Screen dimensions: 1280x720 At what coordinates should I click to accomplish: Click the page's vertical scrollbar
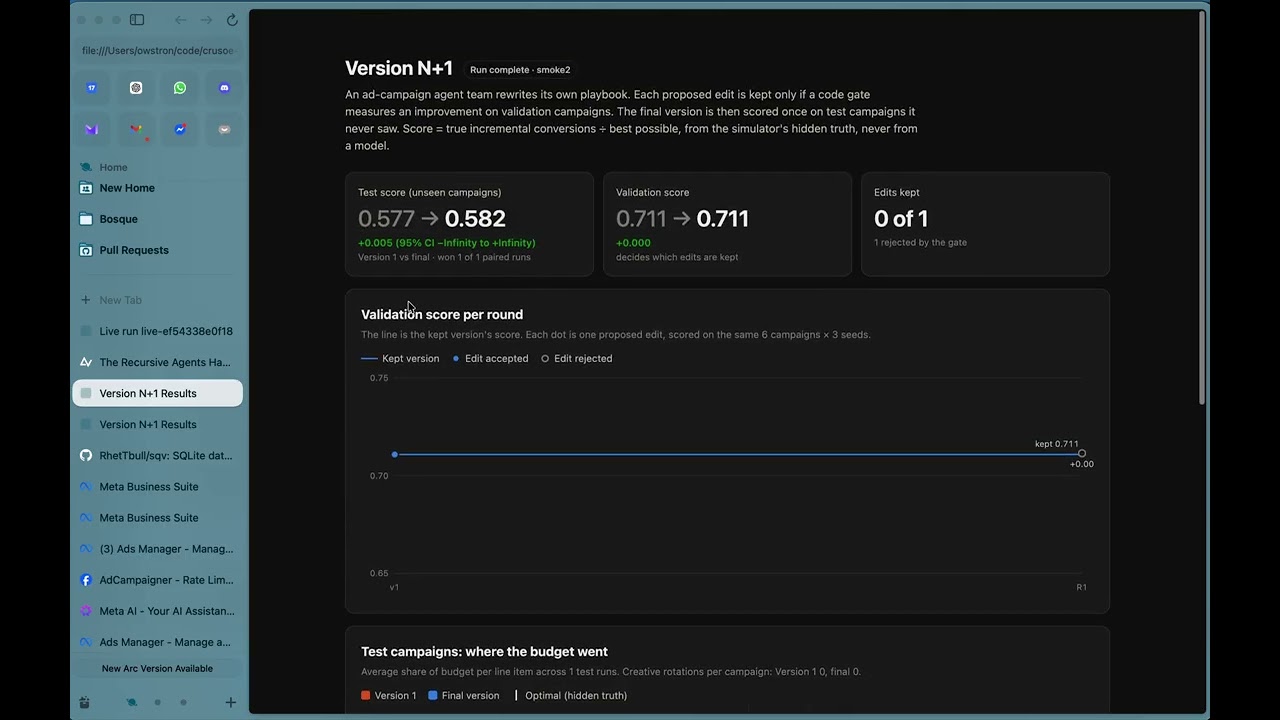(1201, 210)
